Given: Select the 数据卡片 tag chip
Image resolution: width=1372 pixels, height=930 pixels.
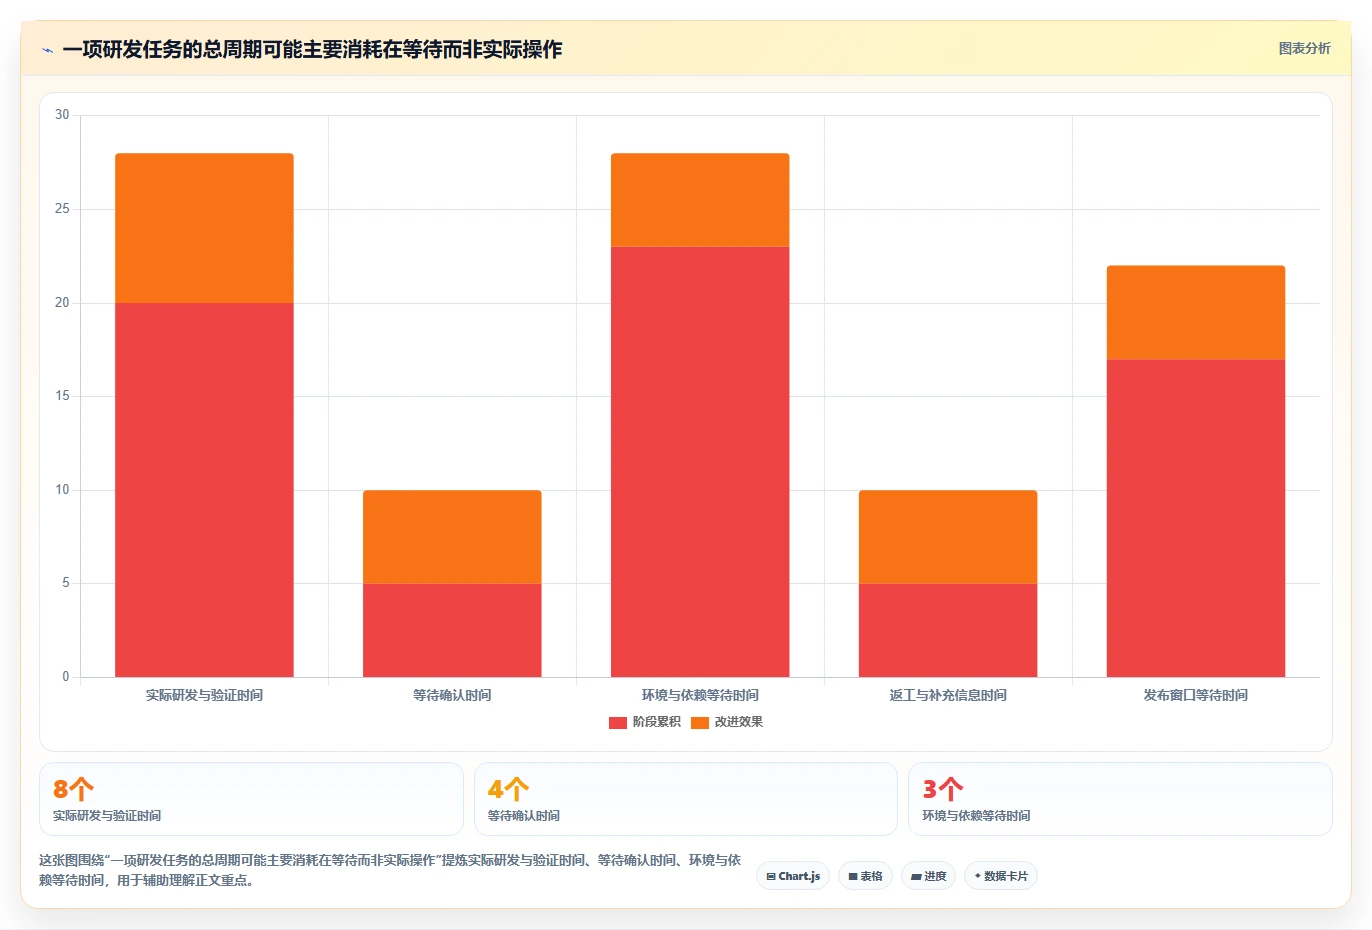Looking at the screenshot, I should tap(1001, 876).
